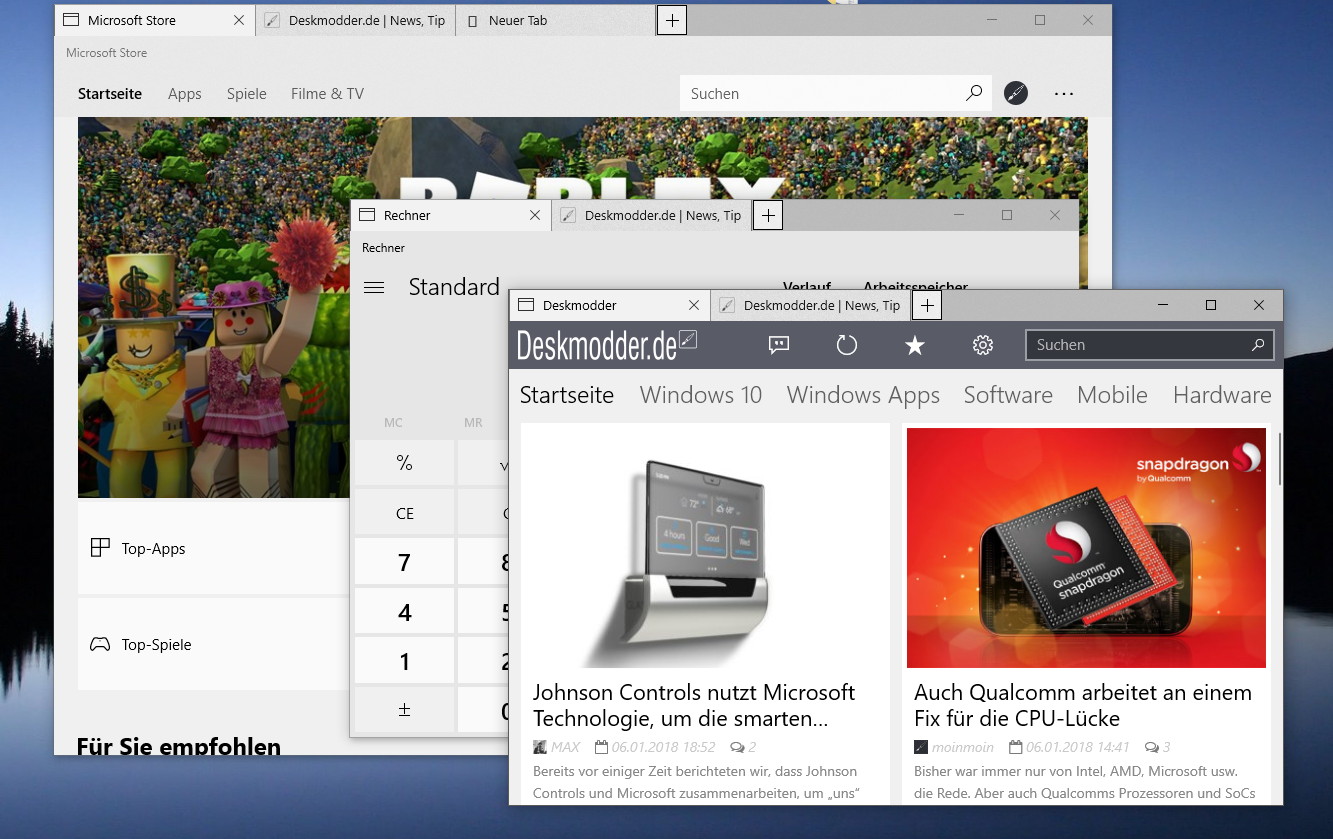Open the user profile avatar in Microsoft Store
The image size is (1333, 839).
pos(1016,93)
